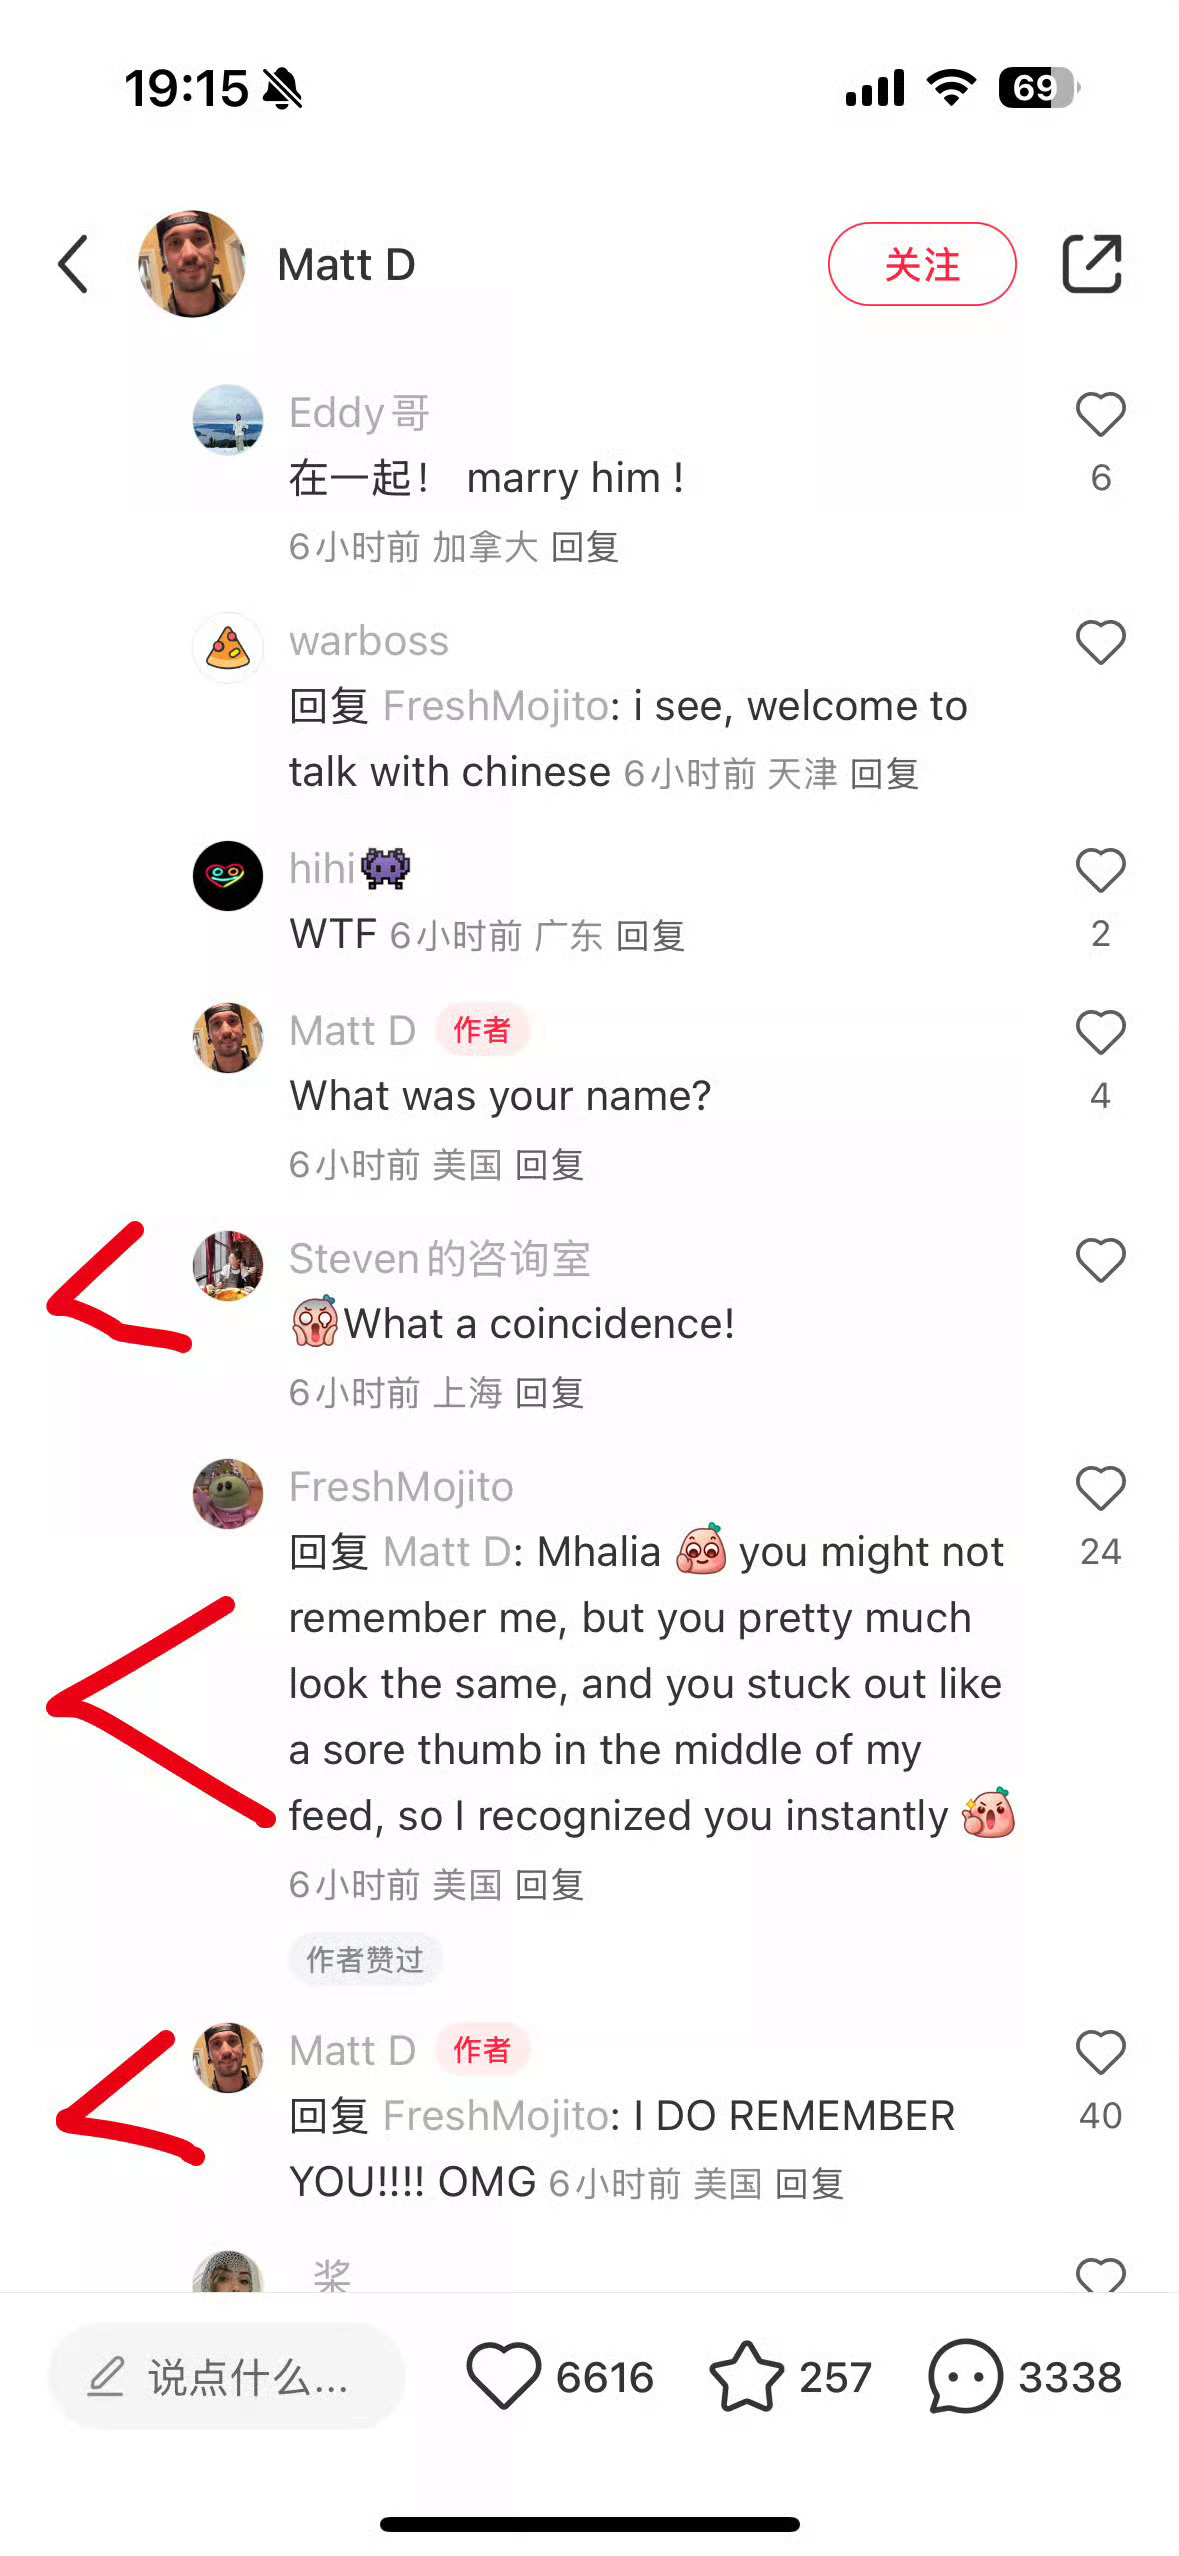This screenshot has height=2556, width=1179.
Task: Like hihi's WTF comment
Action: 1100,870
